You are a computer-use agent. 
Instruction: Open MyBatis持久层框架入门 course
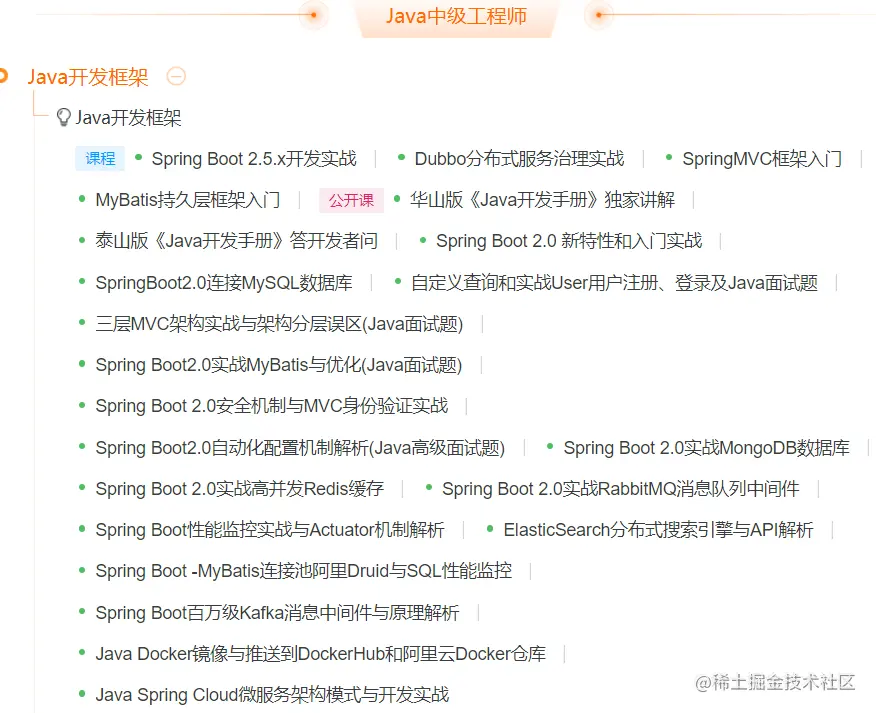pyautogui.click(x=188, y=200)
